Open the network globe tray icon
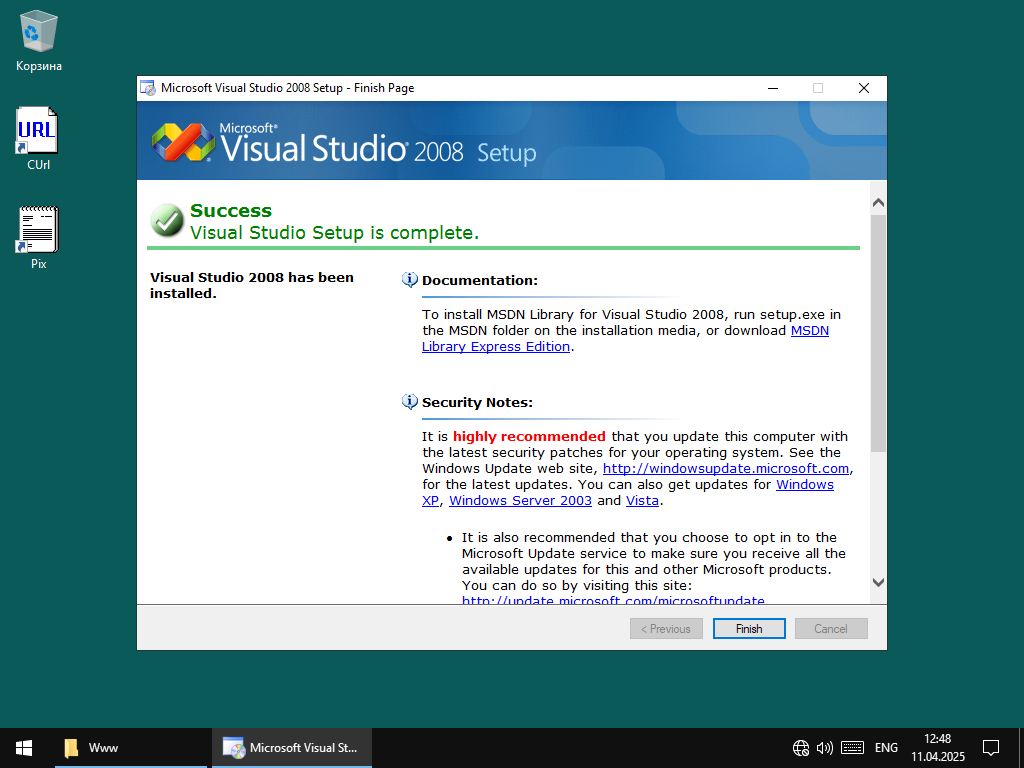Viewport: 1024px width, 768px height. 801,748
